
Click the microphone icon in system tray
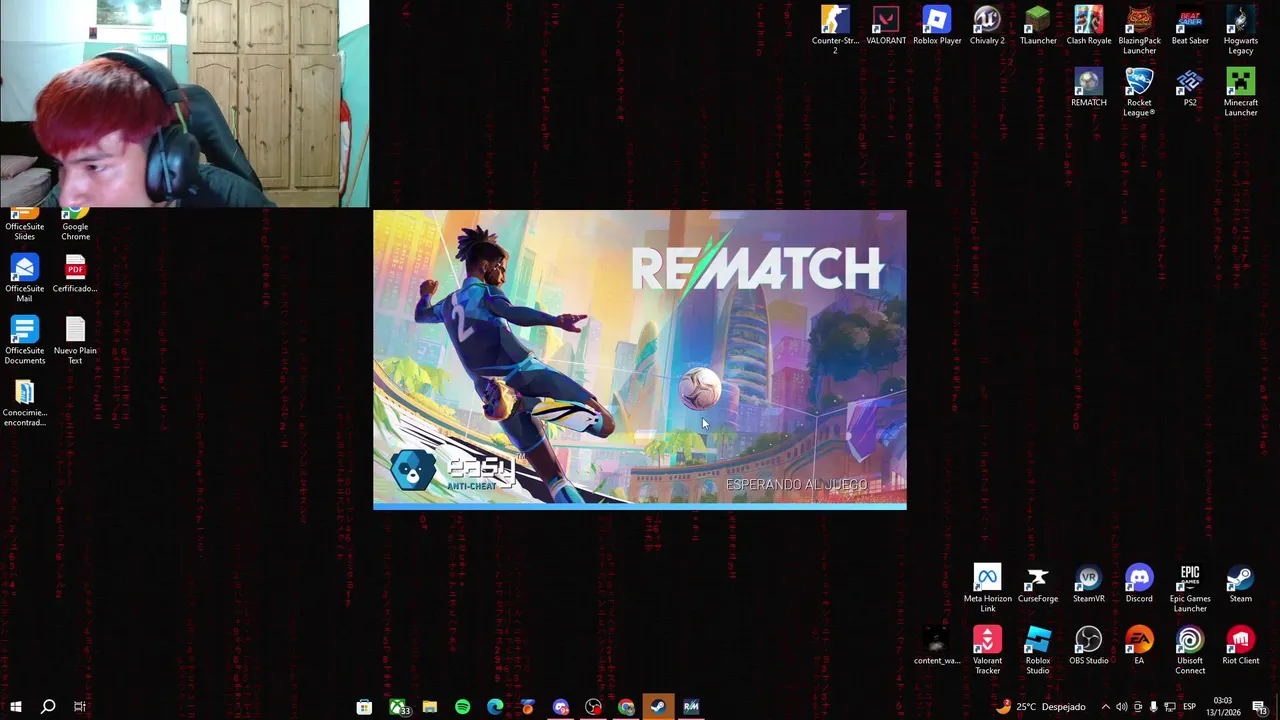point(1153,707)
